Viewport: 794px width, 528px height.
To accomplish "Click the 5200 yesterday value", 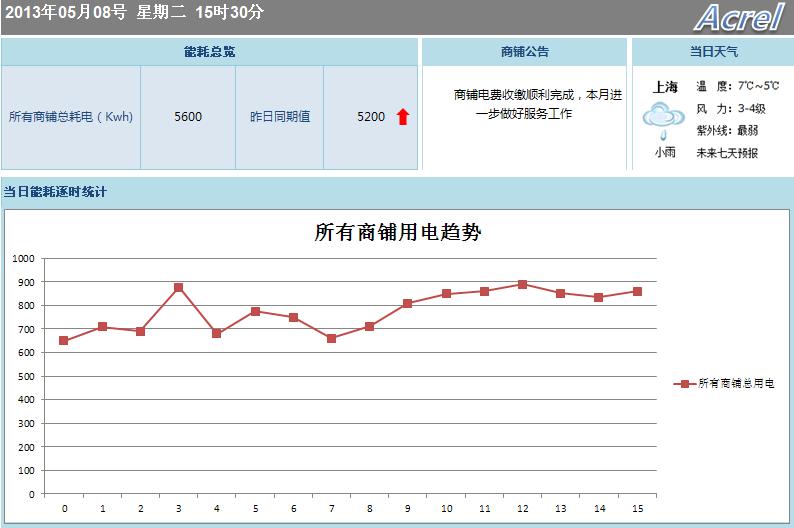I will click(x=371, y=117).
